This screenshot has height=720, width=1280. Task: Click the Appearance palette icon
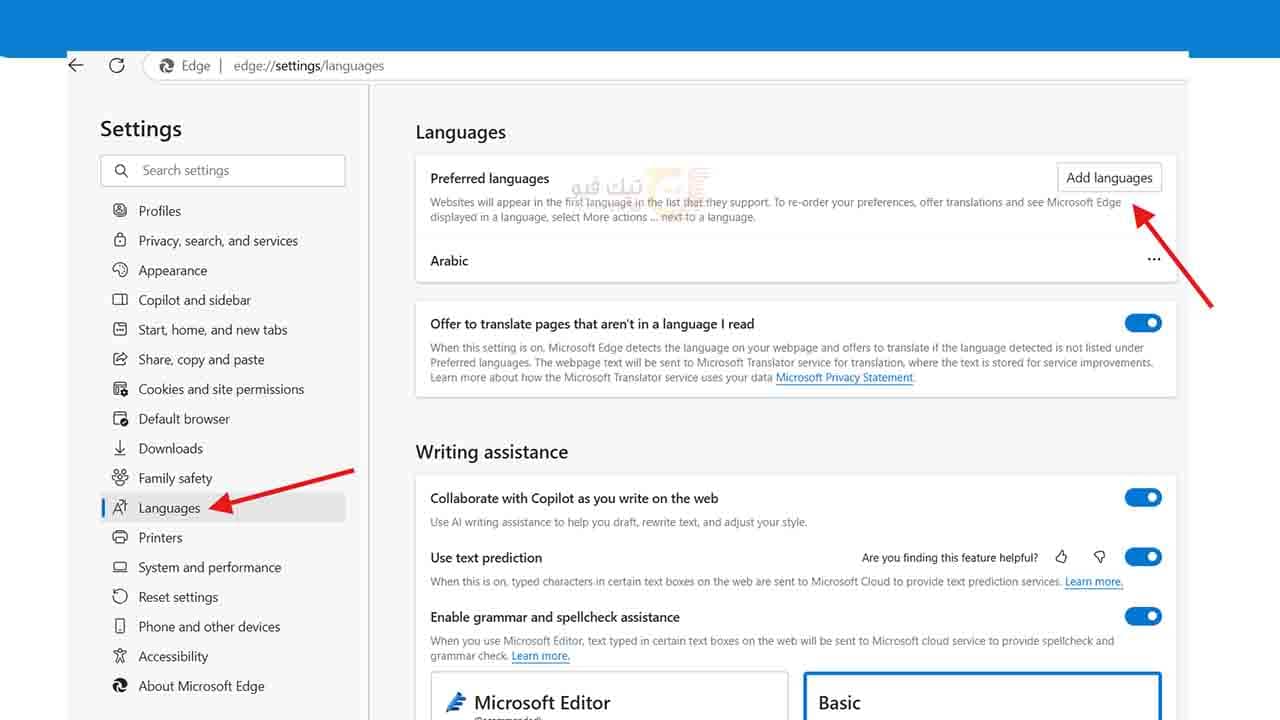click(x=120, y=270)
